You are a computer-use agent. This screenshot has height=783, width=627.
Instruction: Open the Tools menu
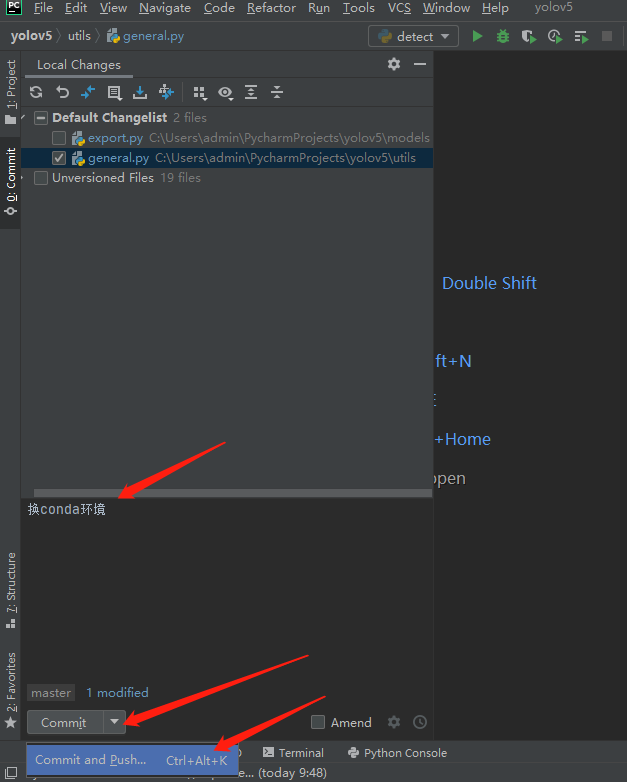click(x=358, y=8)
